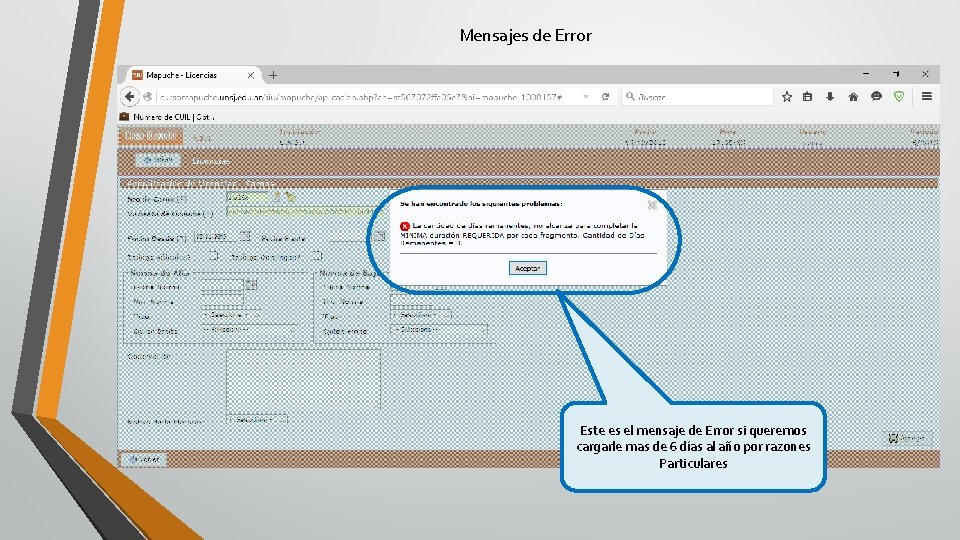Open the Fecha Hasta calendar picker
Image resolution: width=960 pixels, height=540 pixels.
coord(379,236)
